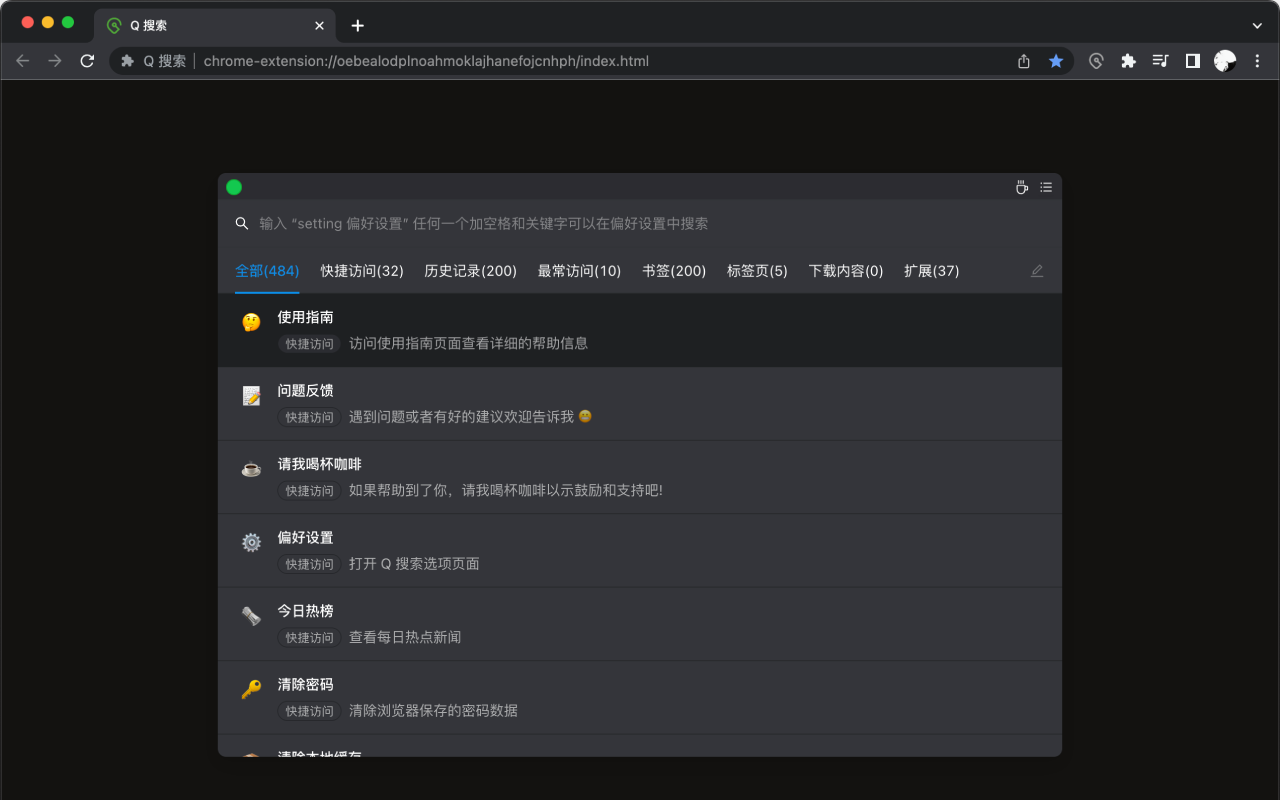This screenshot has width=1280, height=800.
Task: Click description 如果帮助到了你，请我喝杯咖啡以示鼓励和支持吧!
Action: (506, 490)
